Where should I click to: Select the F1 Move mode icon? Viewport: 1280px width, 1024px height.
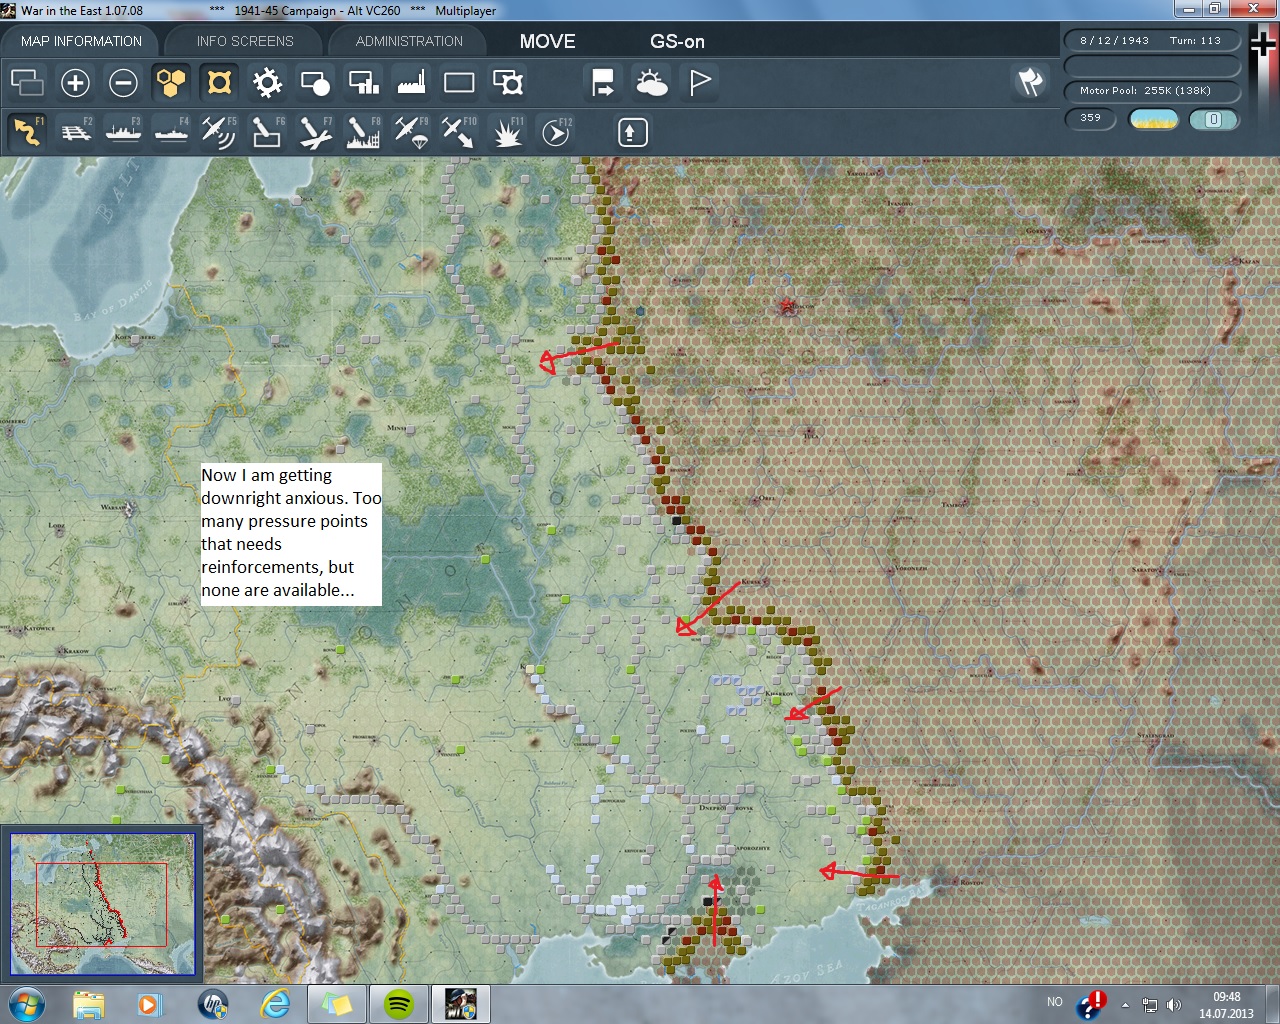point(27,132)
